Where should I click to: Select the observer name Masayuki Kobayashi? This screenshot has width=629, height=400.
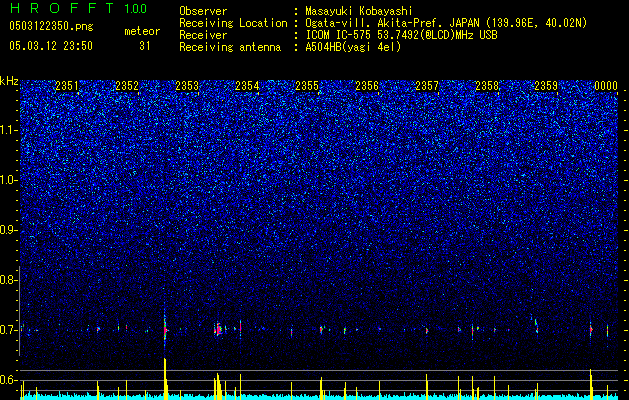359,11
